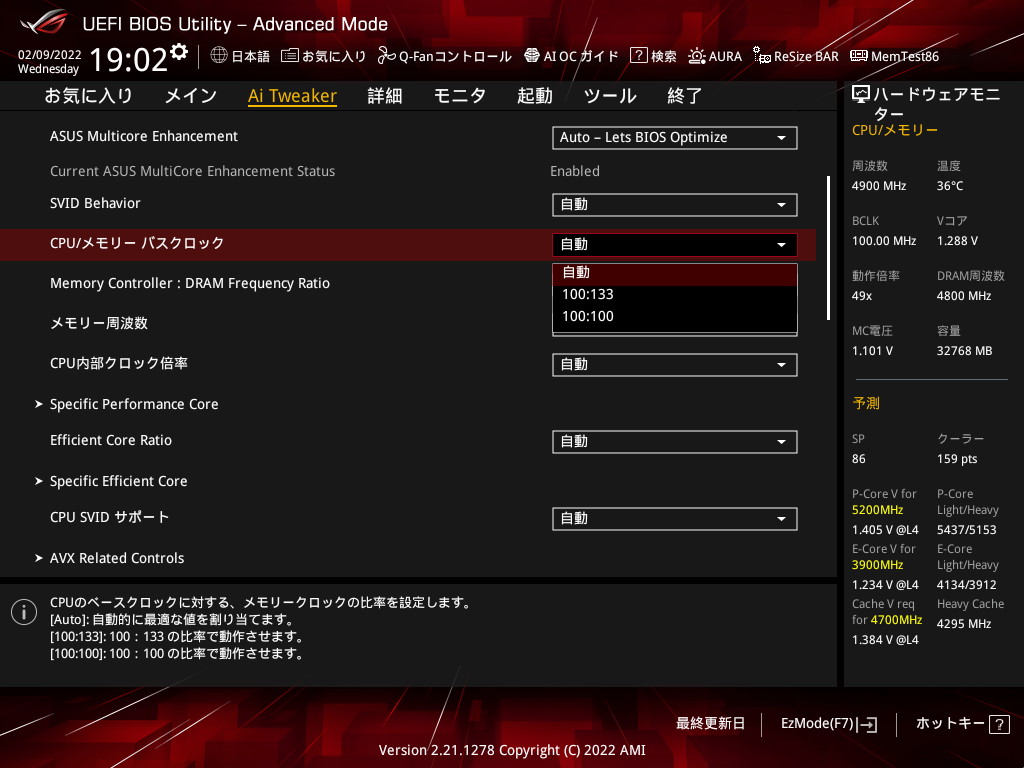This screenshot has width=1024, height=768.
Task: Open SVID Behavior dropdown
Action: pos(675,204)
